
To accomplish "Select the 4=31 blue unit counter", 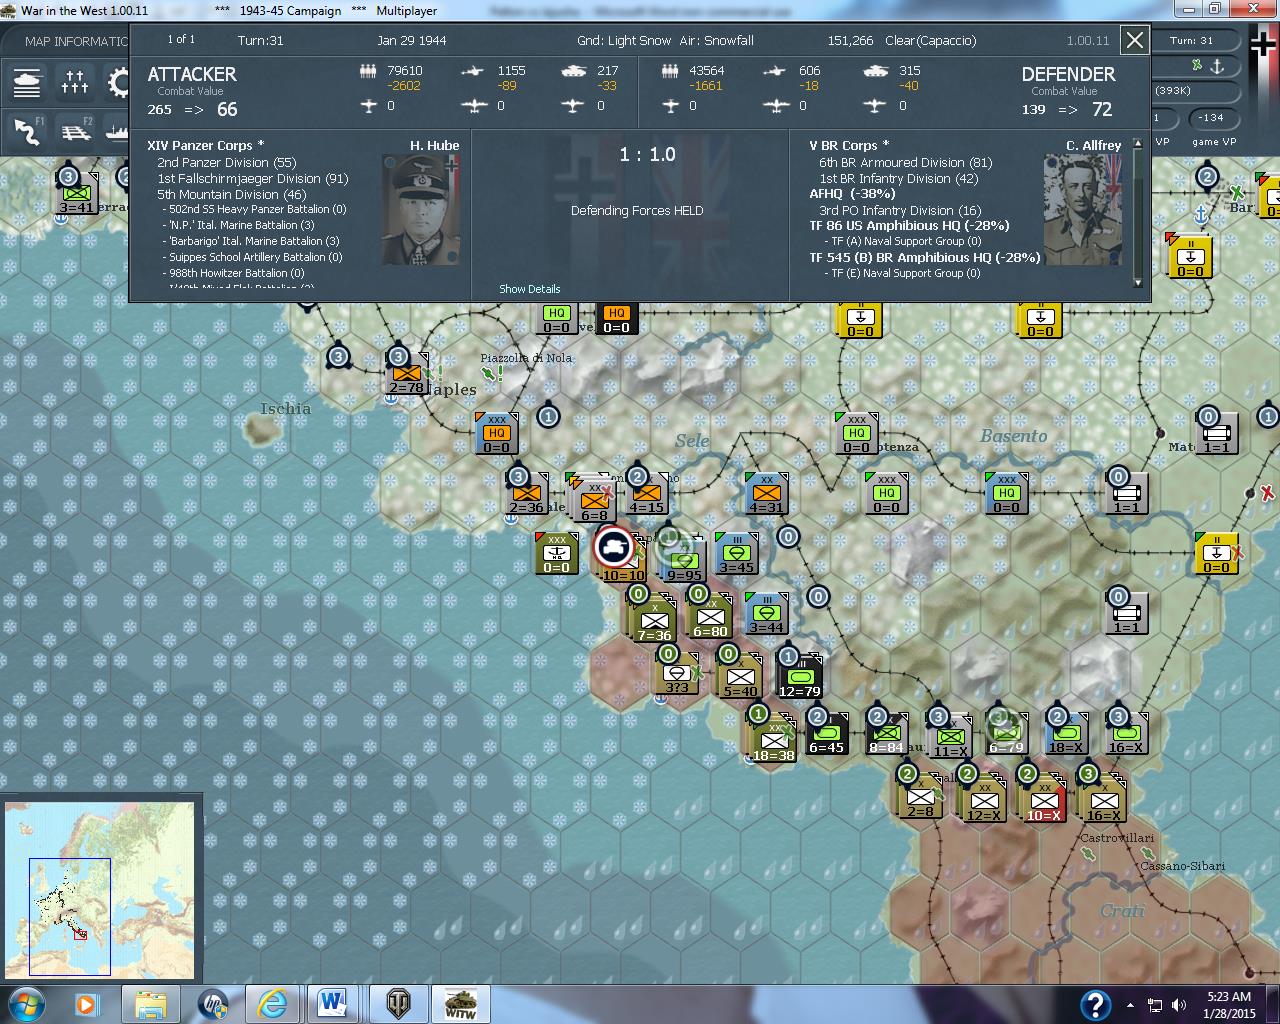I will pos(766,494).
